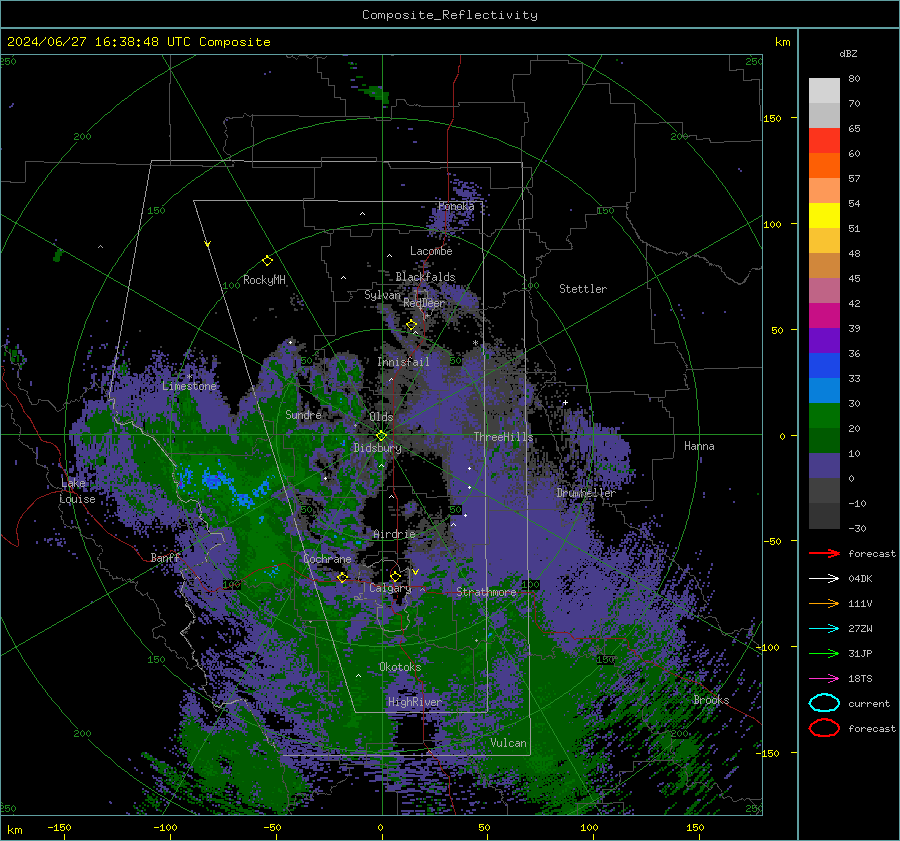Click the yellow diamond marker beside RockyMH

267,261
